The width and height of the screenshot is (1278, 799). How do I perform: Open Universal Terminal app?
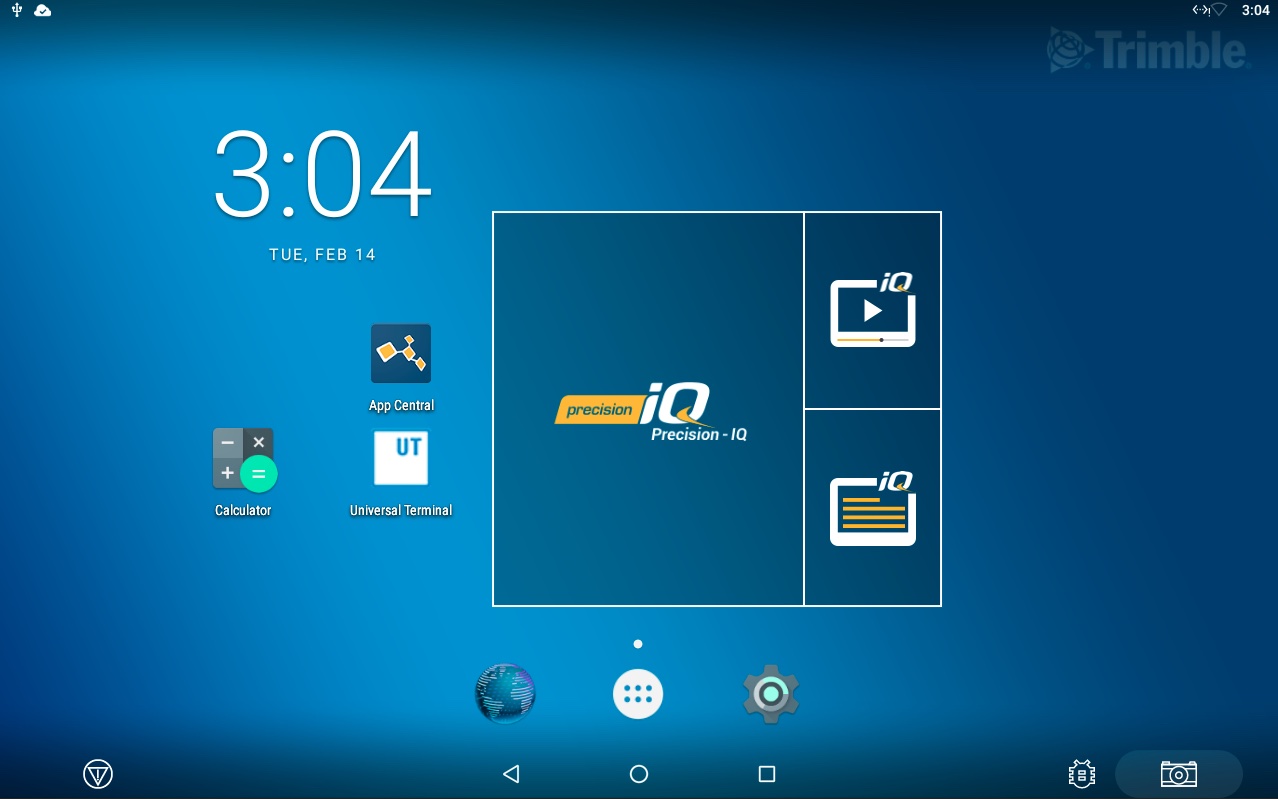point(400,459)
